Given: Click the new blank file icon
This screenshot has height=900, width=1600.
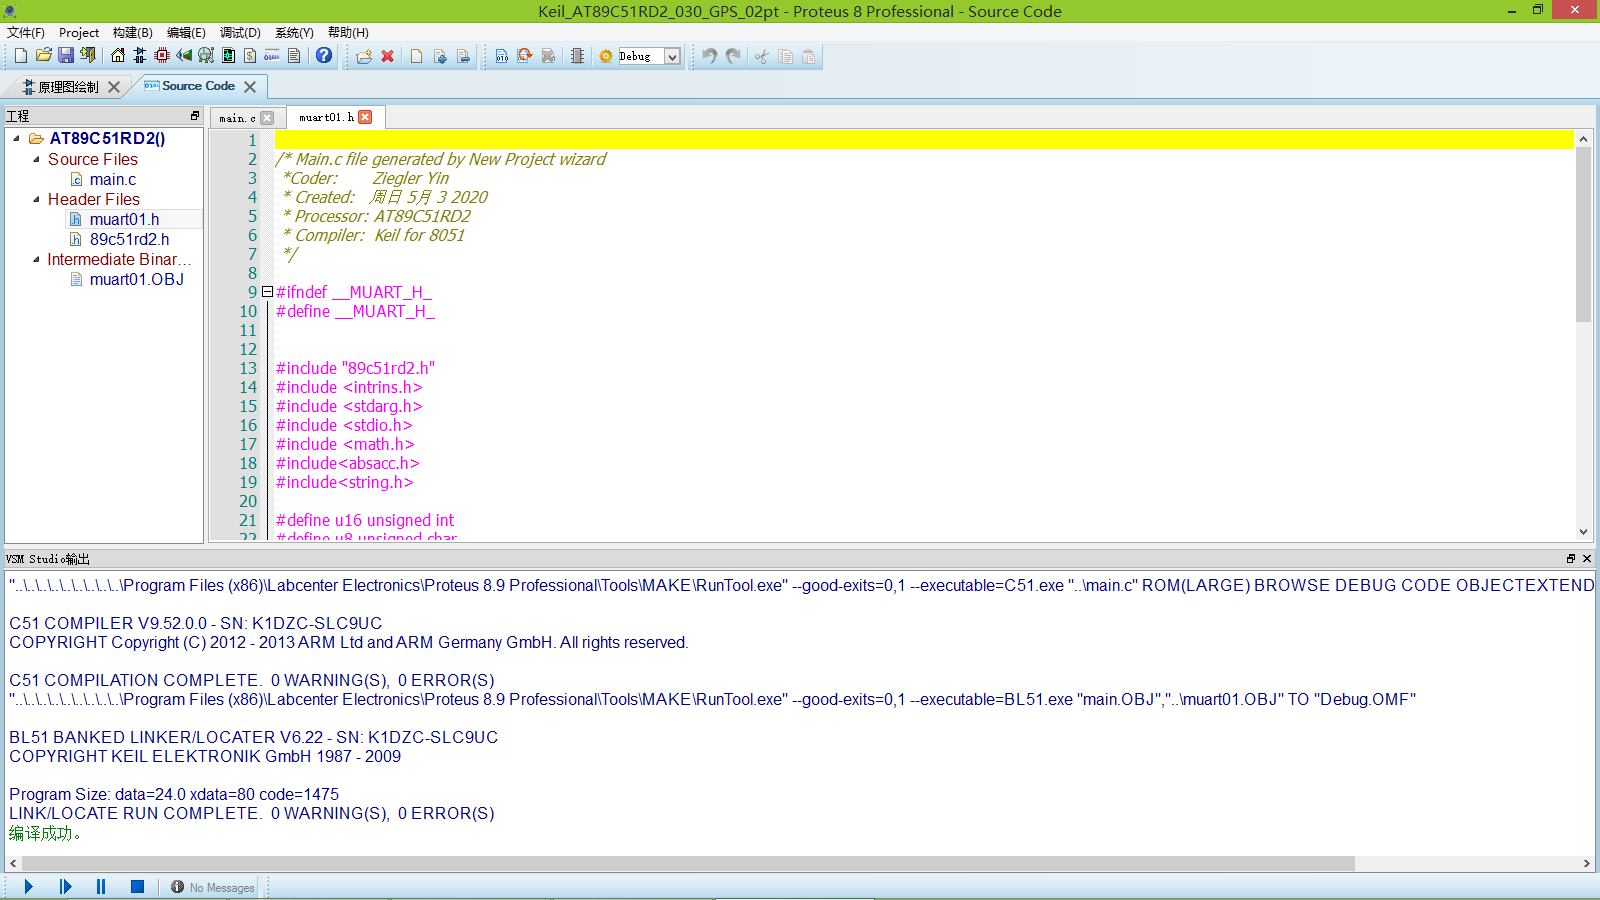Looking at the screenshot, I should 417,56.
